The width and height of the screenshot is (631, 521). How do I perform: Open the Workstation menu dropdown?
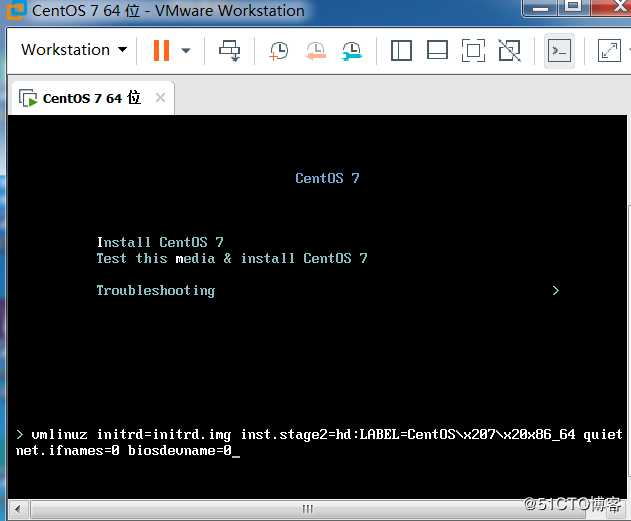[x=74, y=50]
